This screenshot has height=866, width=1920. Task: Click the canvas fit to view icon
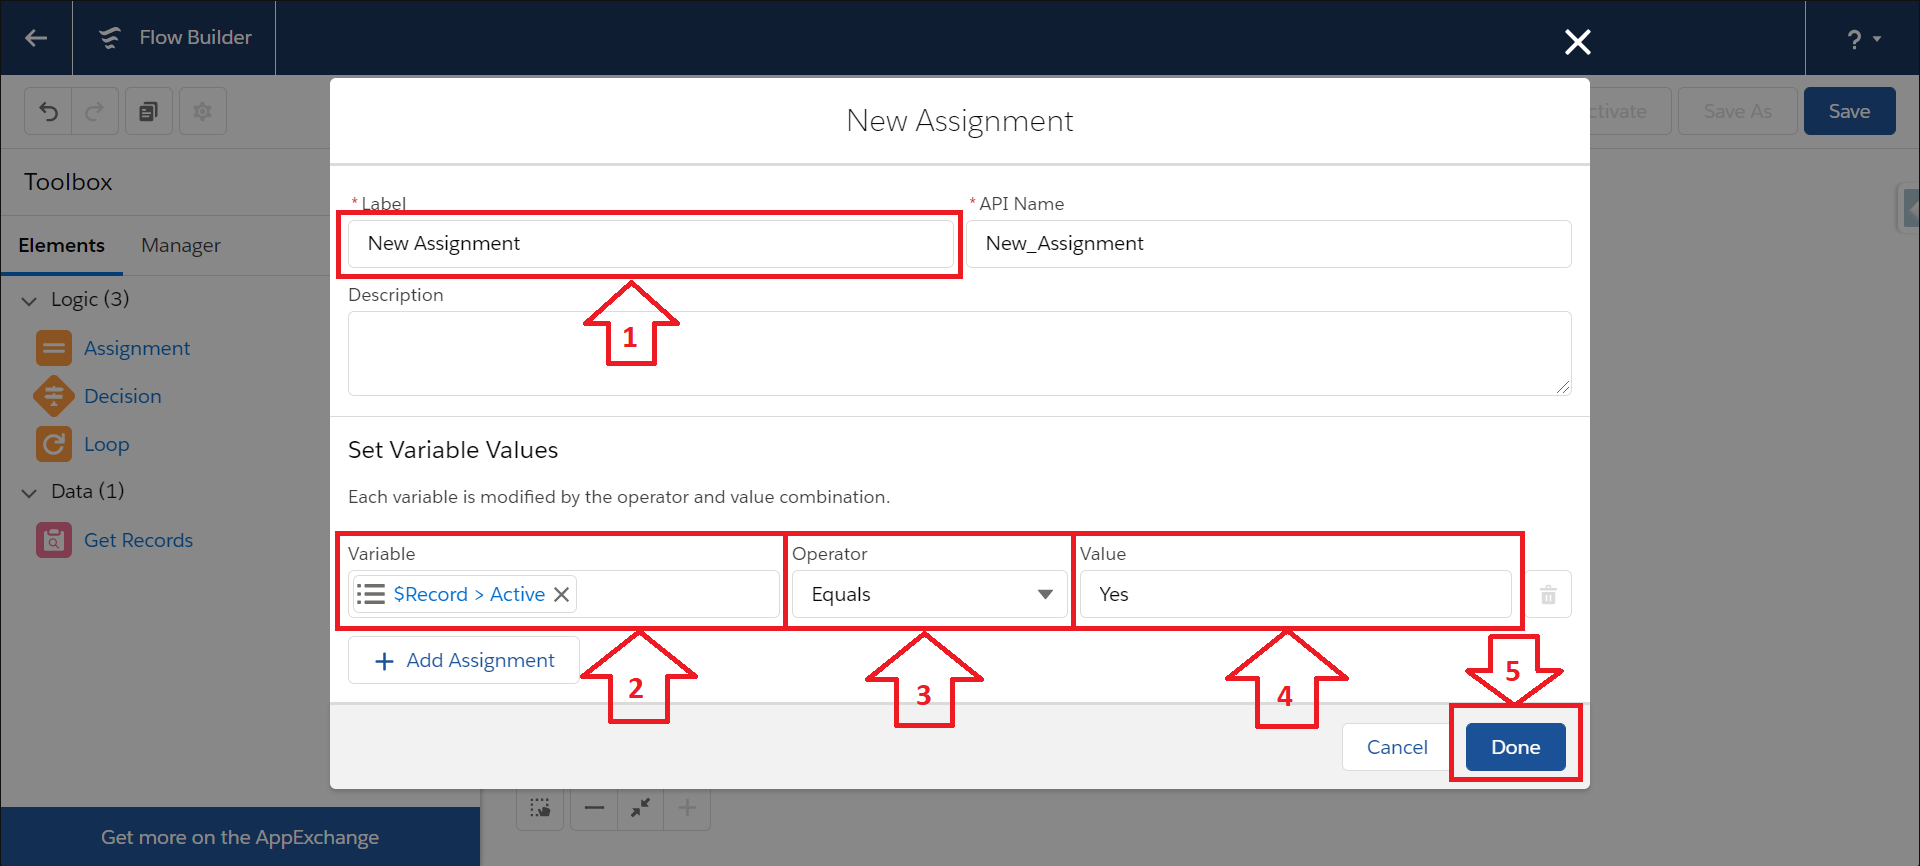[x=641, y=808]
